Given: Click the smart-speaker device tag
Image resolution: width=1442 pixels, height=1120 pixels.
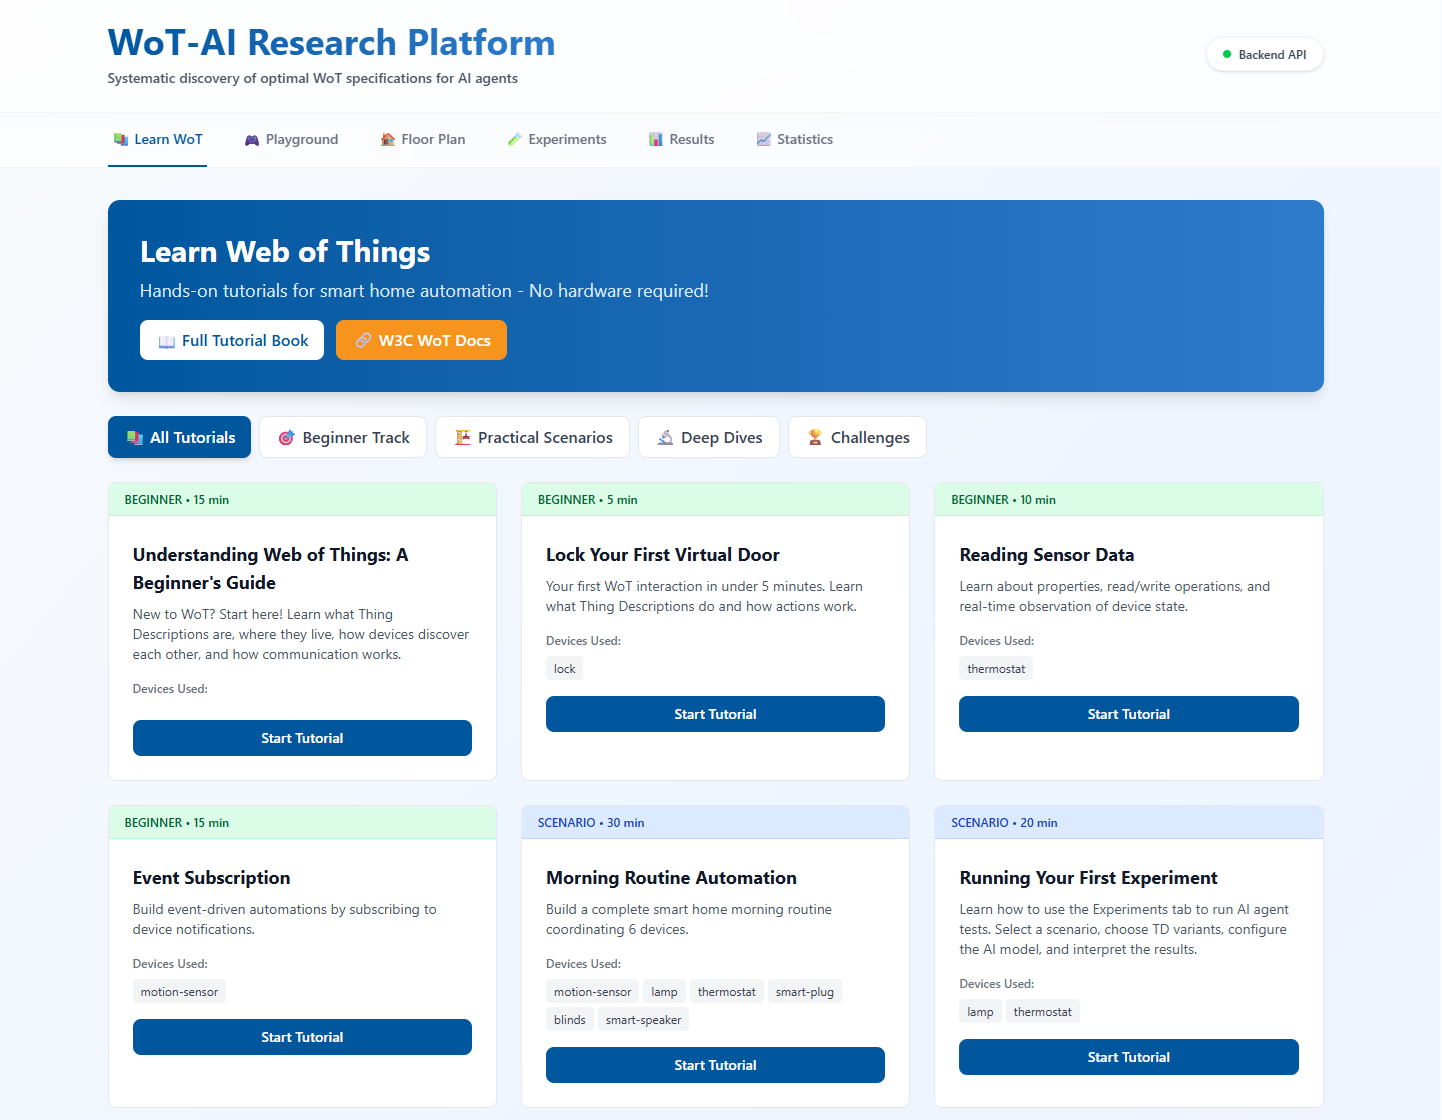Looking at the screenshot, I should [643, 1020].
